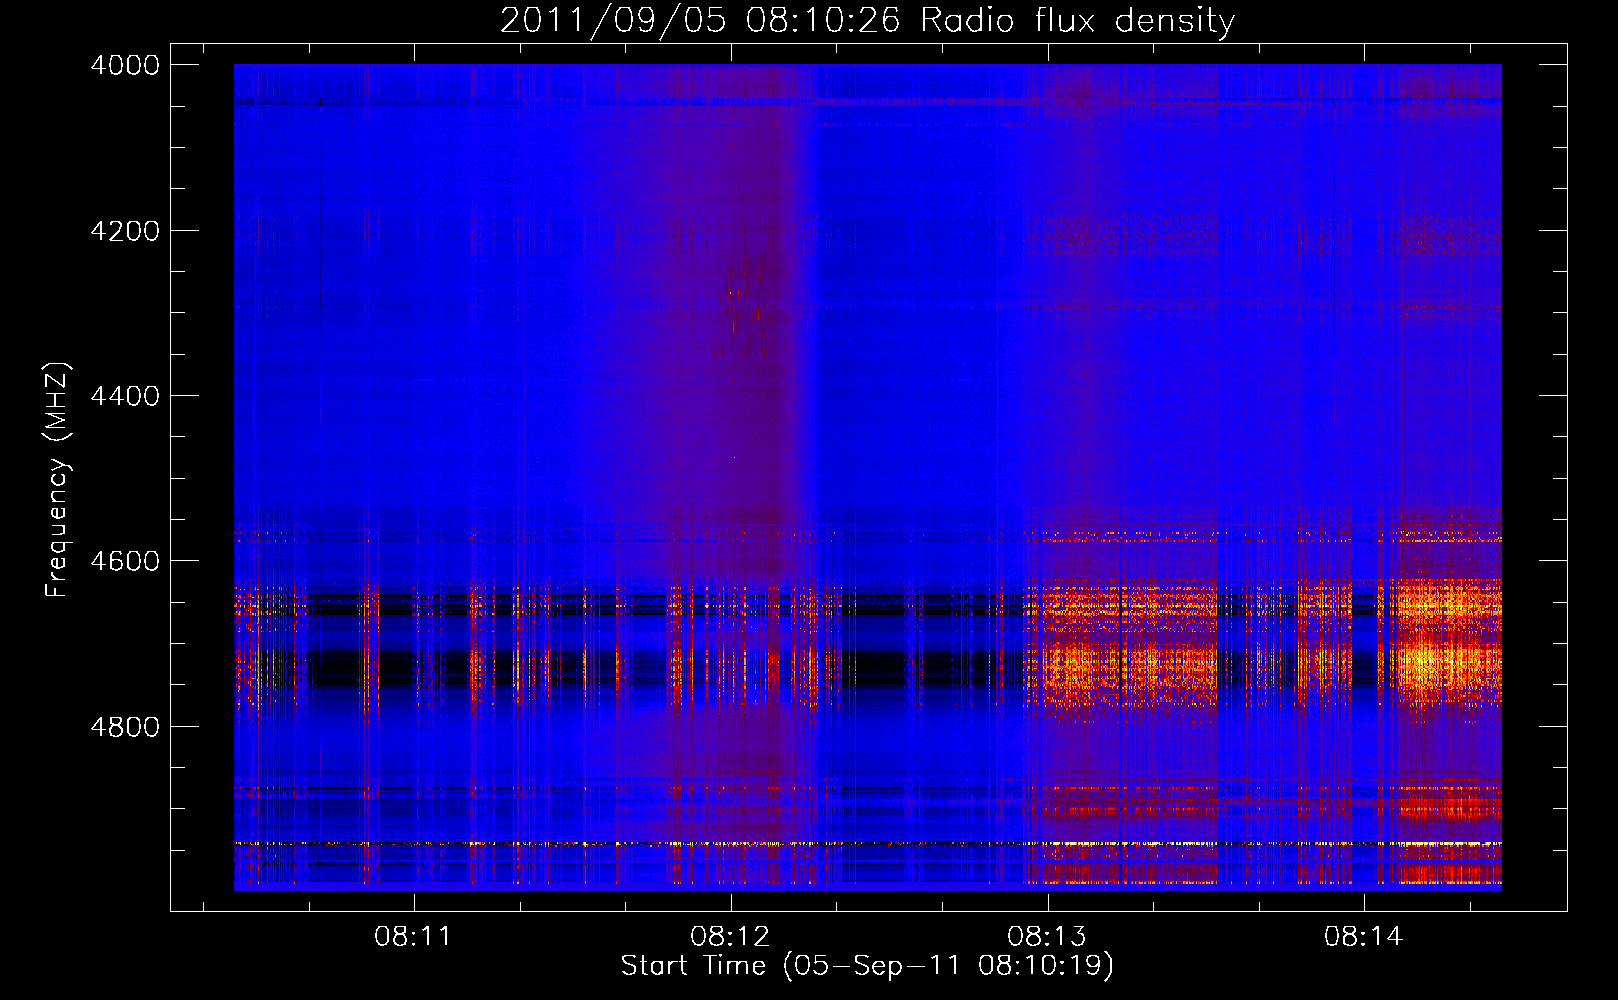The height and width of the screenshot is (1000, 1618).
Task: Click the 'Frequency (MHZ)' axis title
Action: point(58,479)
